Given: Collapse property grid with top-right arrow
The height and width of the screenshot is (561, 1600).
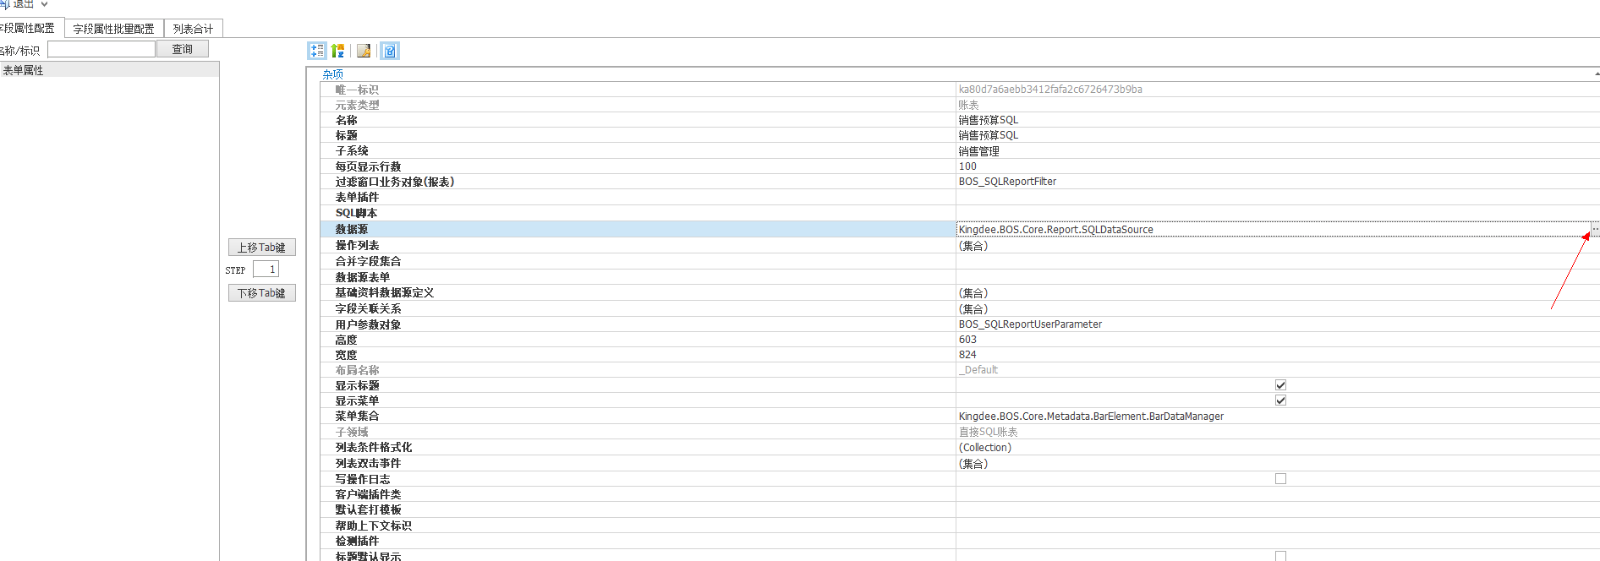Looking at the screenshot, I should (1596, 75).
